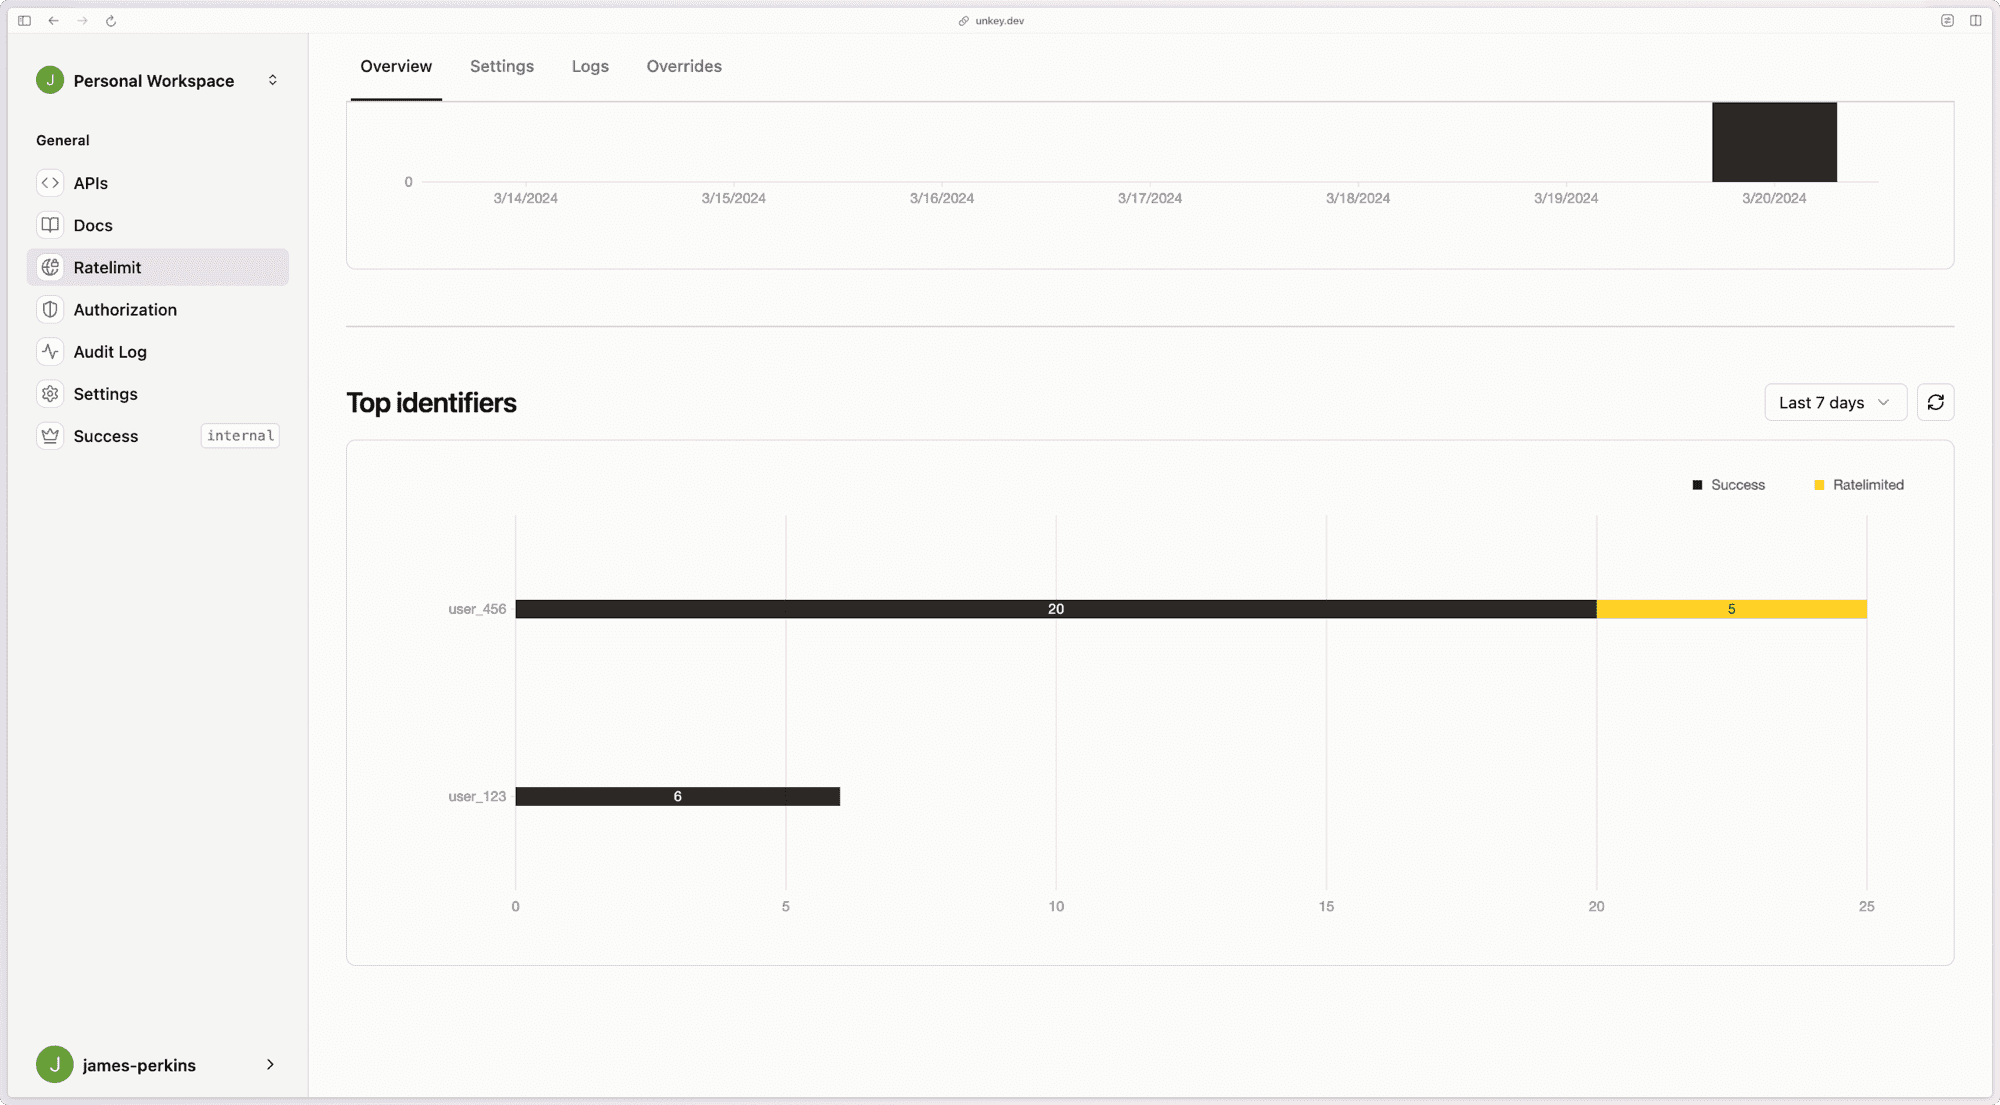Click the Settings tab on Overview
Screen dimensions: 2000x1105
(501, 65)
